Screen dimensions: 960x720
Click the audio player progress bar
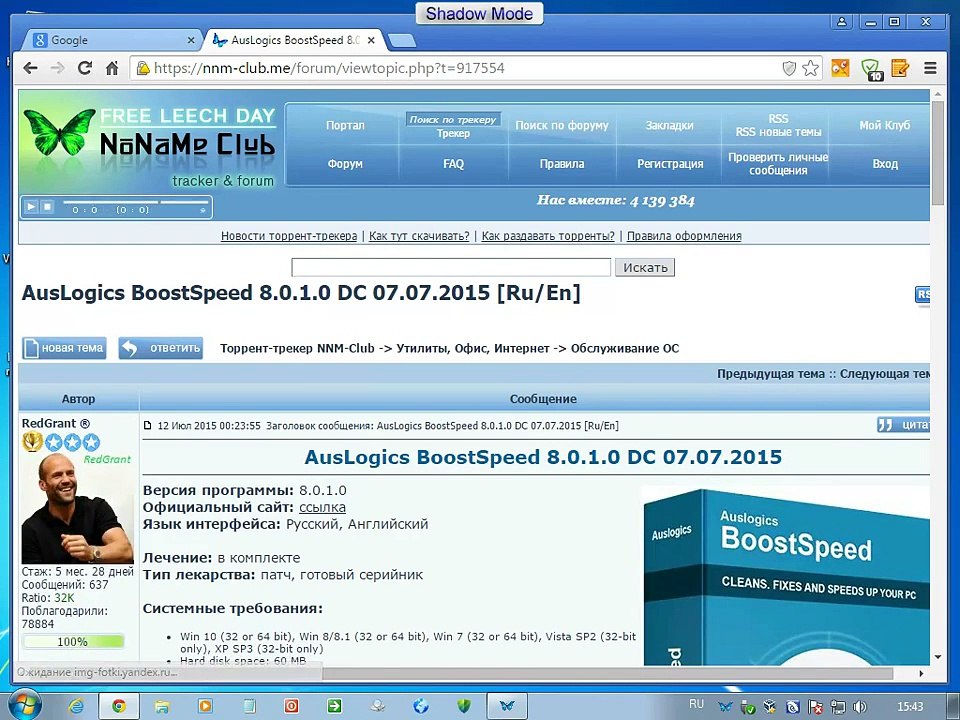tap(135, 201)
